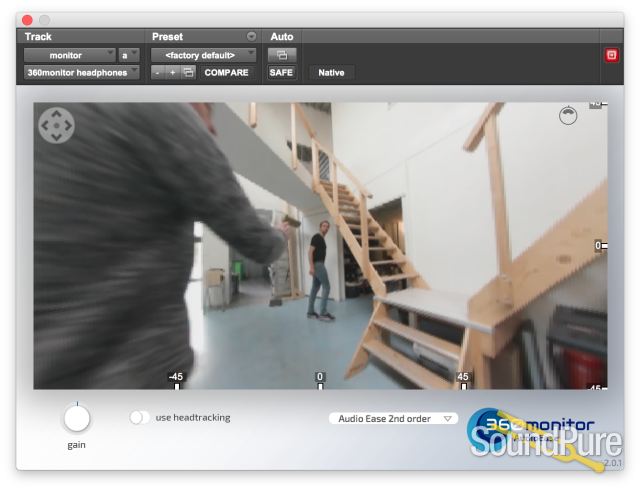Click the red target button in the plugin header
This screenshot has height=490, width=640.
click(x=612, y=55)
